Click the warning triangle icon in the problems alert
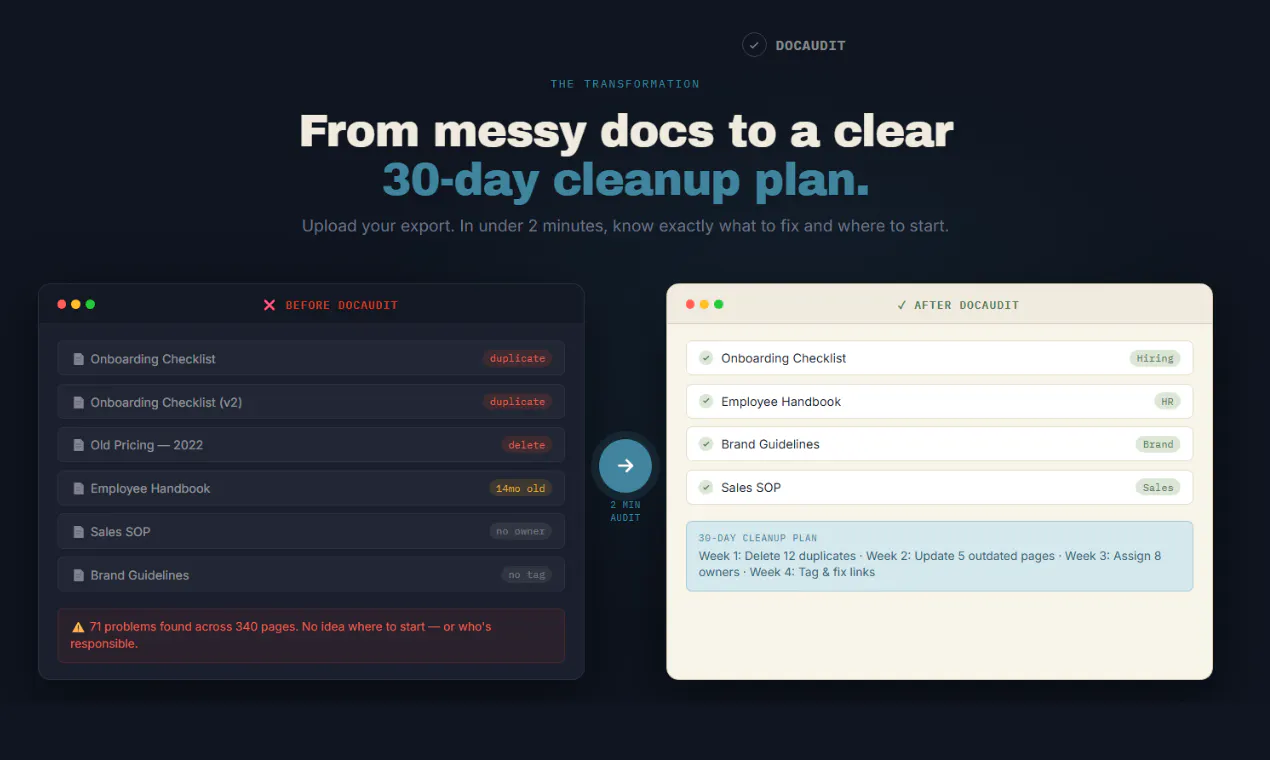Image resolution: width=1270 pixels, height=760 pixels. pyautogui.click(x=78, y=627)
